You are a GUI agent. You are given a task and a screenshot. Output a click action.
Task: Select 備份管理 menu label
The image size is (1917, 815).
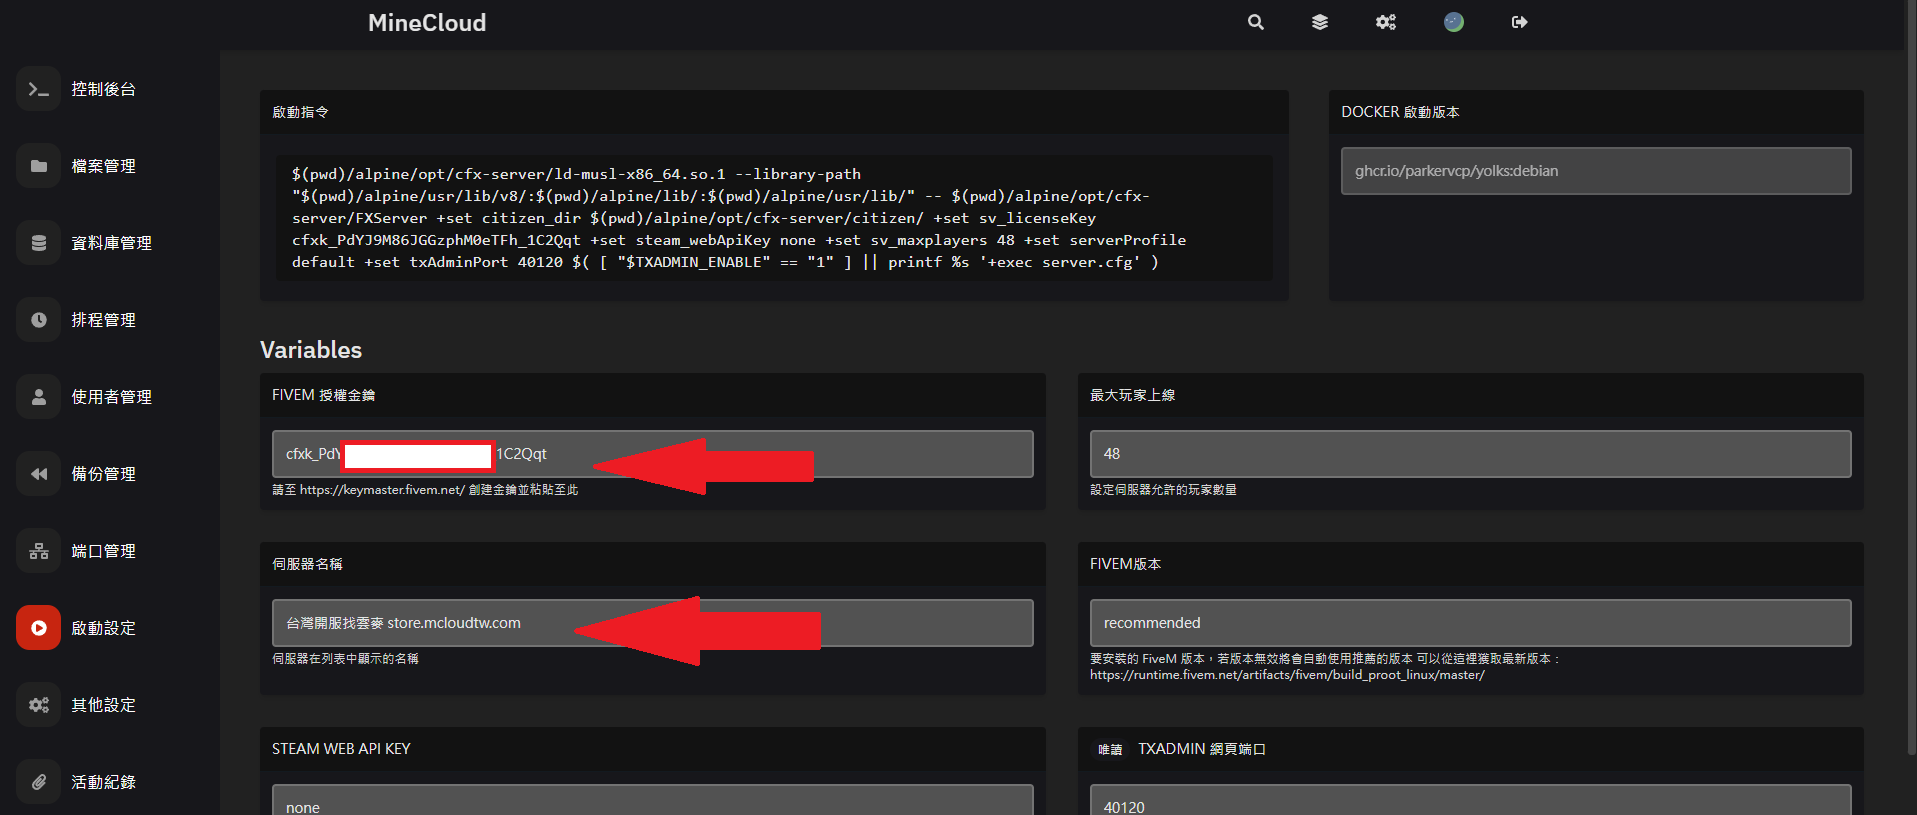coord(103,474)
